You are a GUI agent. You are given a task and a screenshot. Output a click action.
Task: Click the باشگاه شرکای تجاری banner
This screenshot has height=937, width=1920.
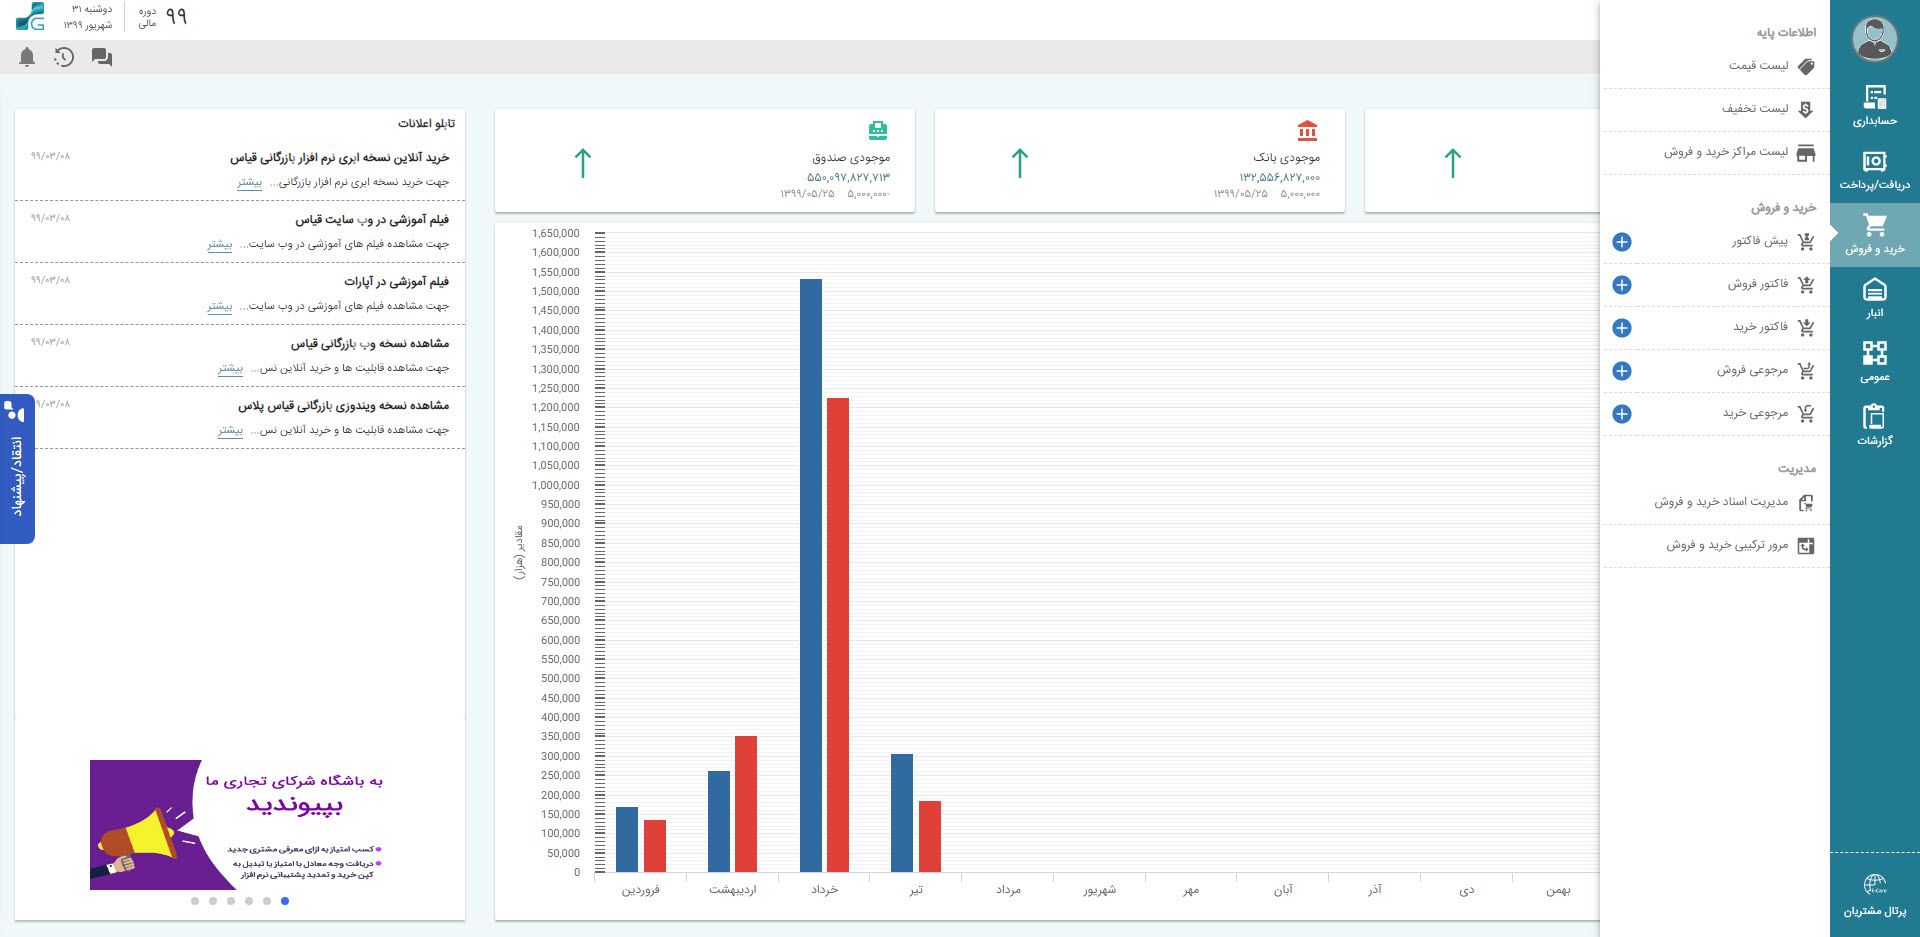click(240, 825)
